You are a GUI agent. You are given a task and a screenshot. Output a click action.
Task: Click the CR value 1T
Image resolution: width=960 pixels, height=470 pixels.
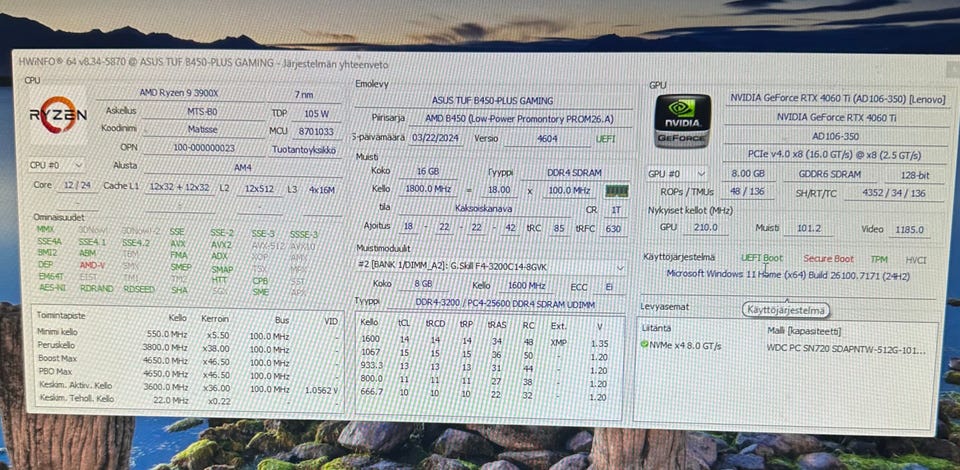click(x=615, y=211)
